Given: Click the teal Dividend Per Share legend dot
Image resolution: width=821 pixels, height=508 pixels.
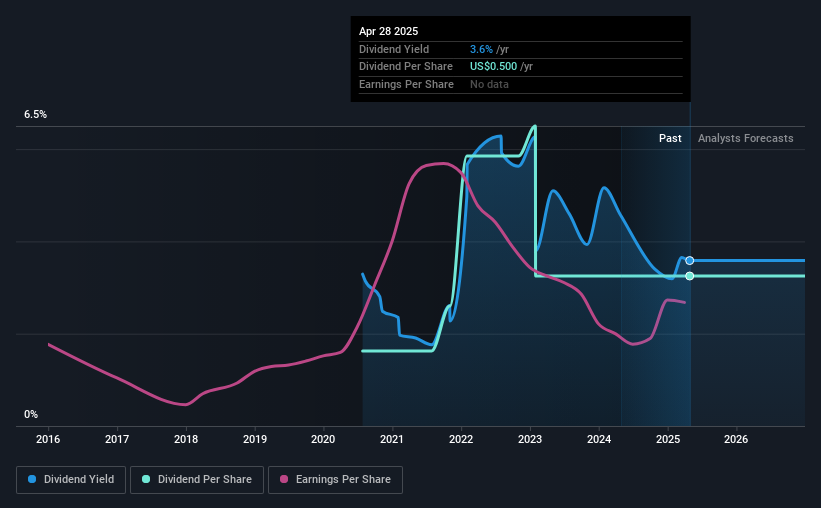Looking at the screenshot, I should pyautogui.click(x=146, y=479).
